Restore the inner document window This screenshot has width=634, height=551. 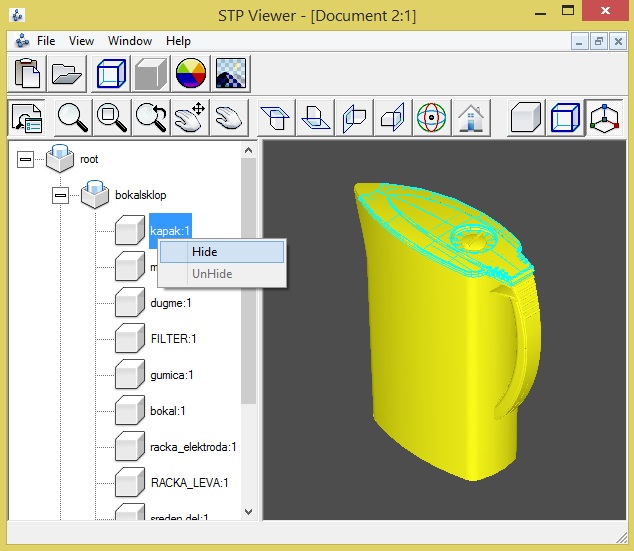599,42
